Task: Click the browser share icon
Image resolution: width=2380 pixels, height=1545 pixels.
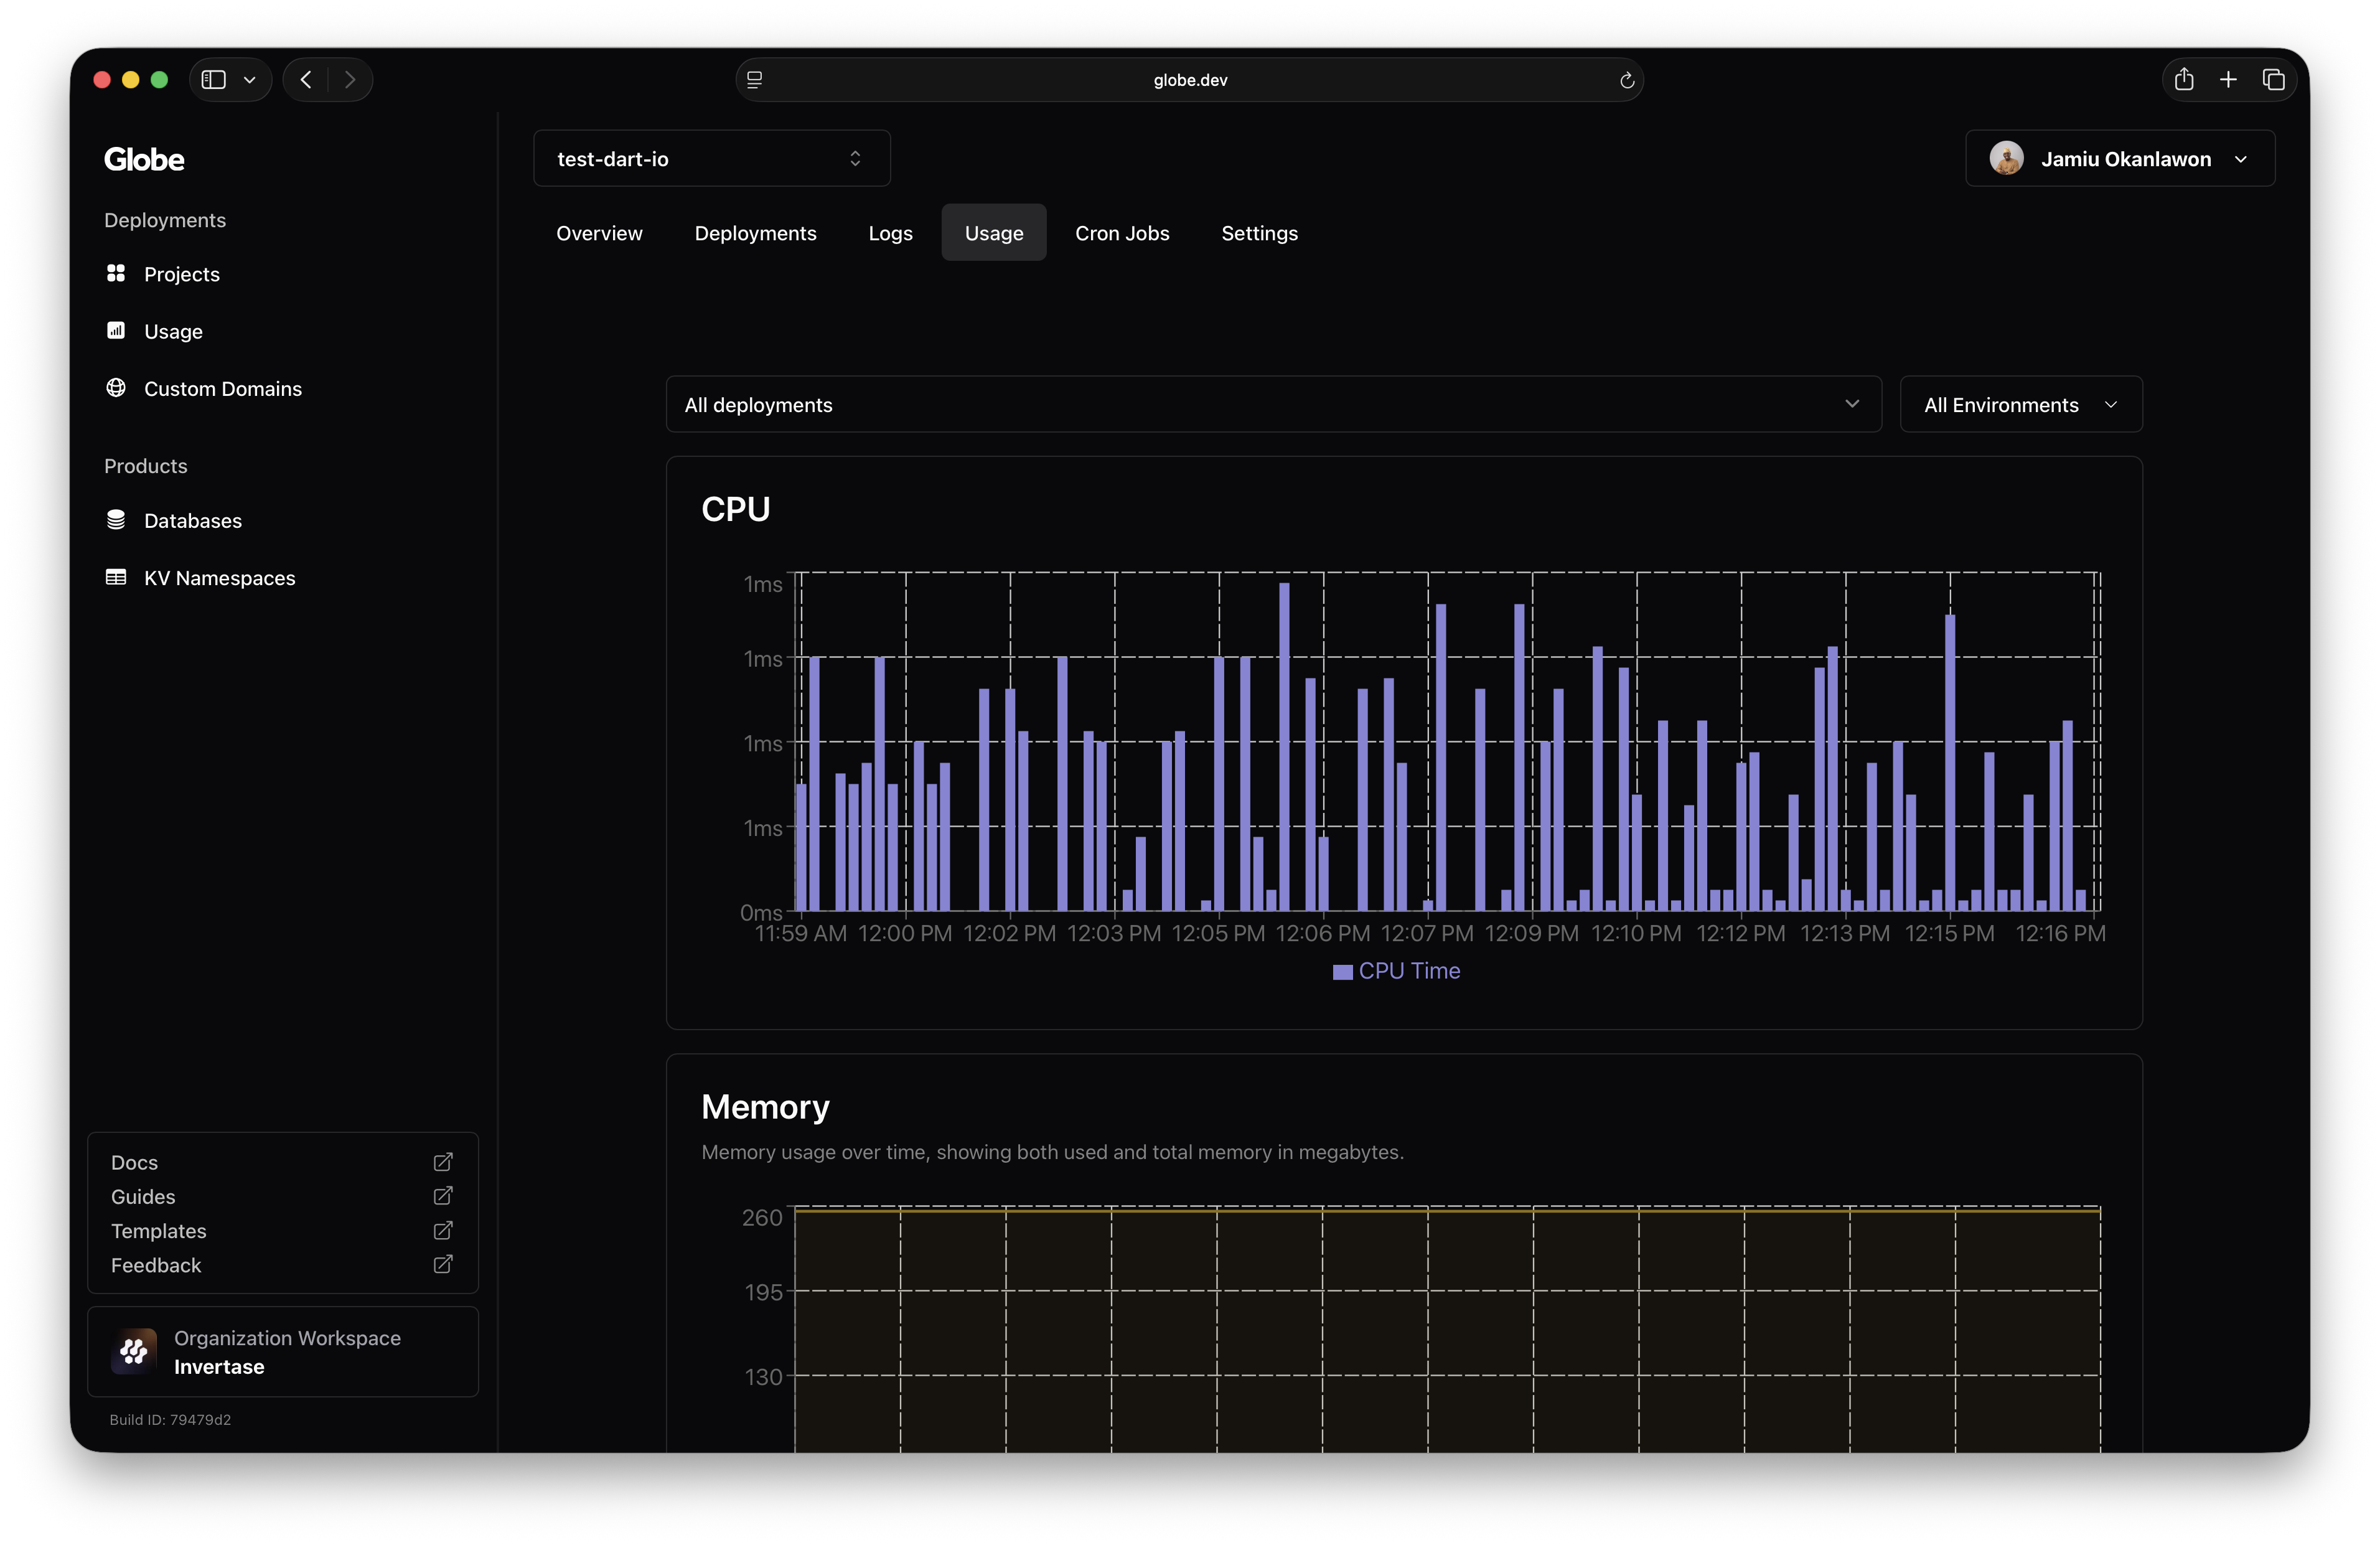Action: (2184, 80)
